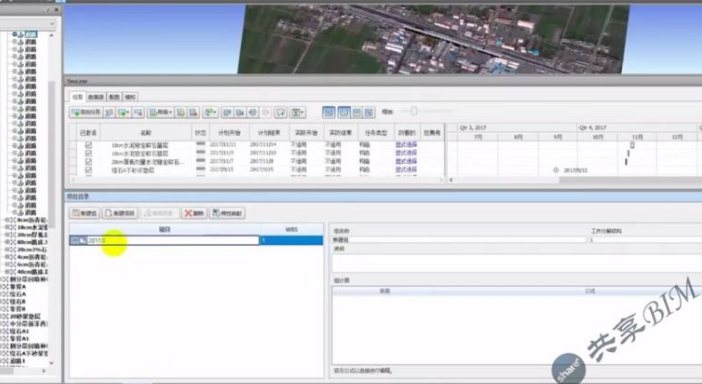Toggle the first Gantt view display icon

tap(329, 112)
